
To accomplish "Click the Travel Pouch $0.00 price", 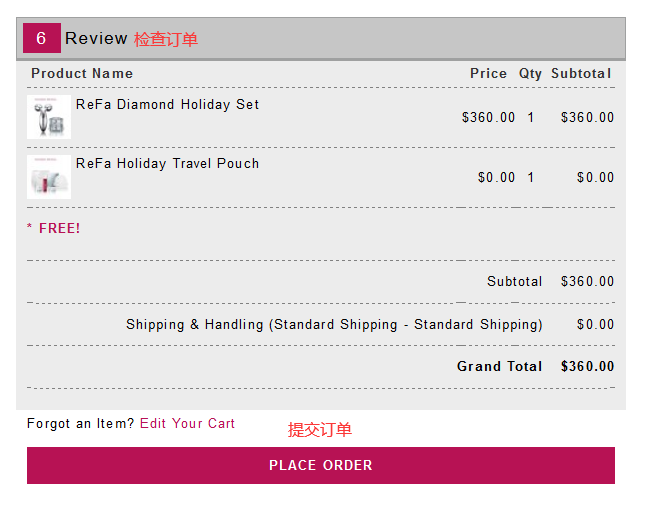I will 496,177.
